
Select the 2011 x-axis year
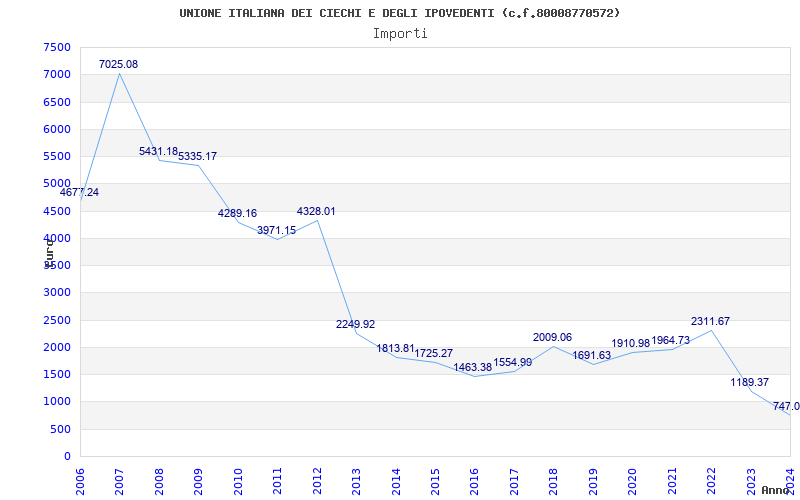click(x=277, y=481)
